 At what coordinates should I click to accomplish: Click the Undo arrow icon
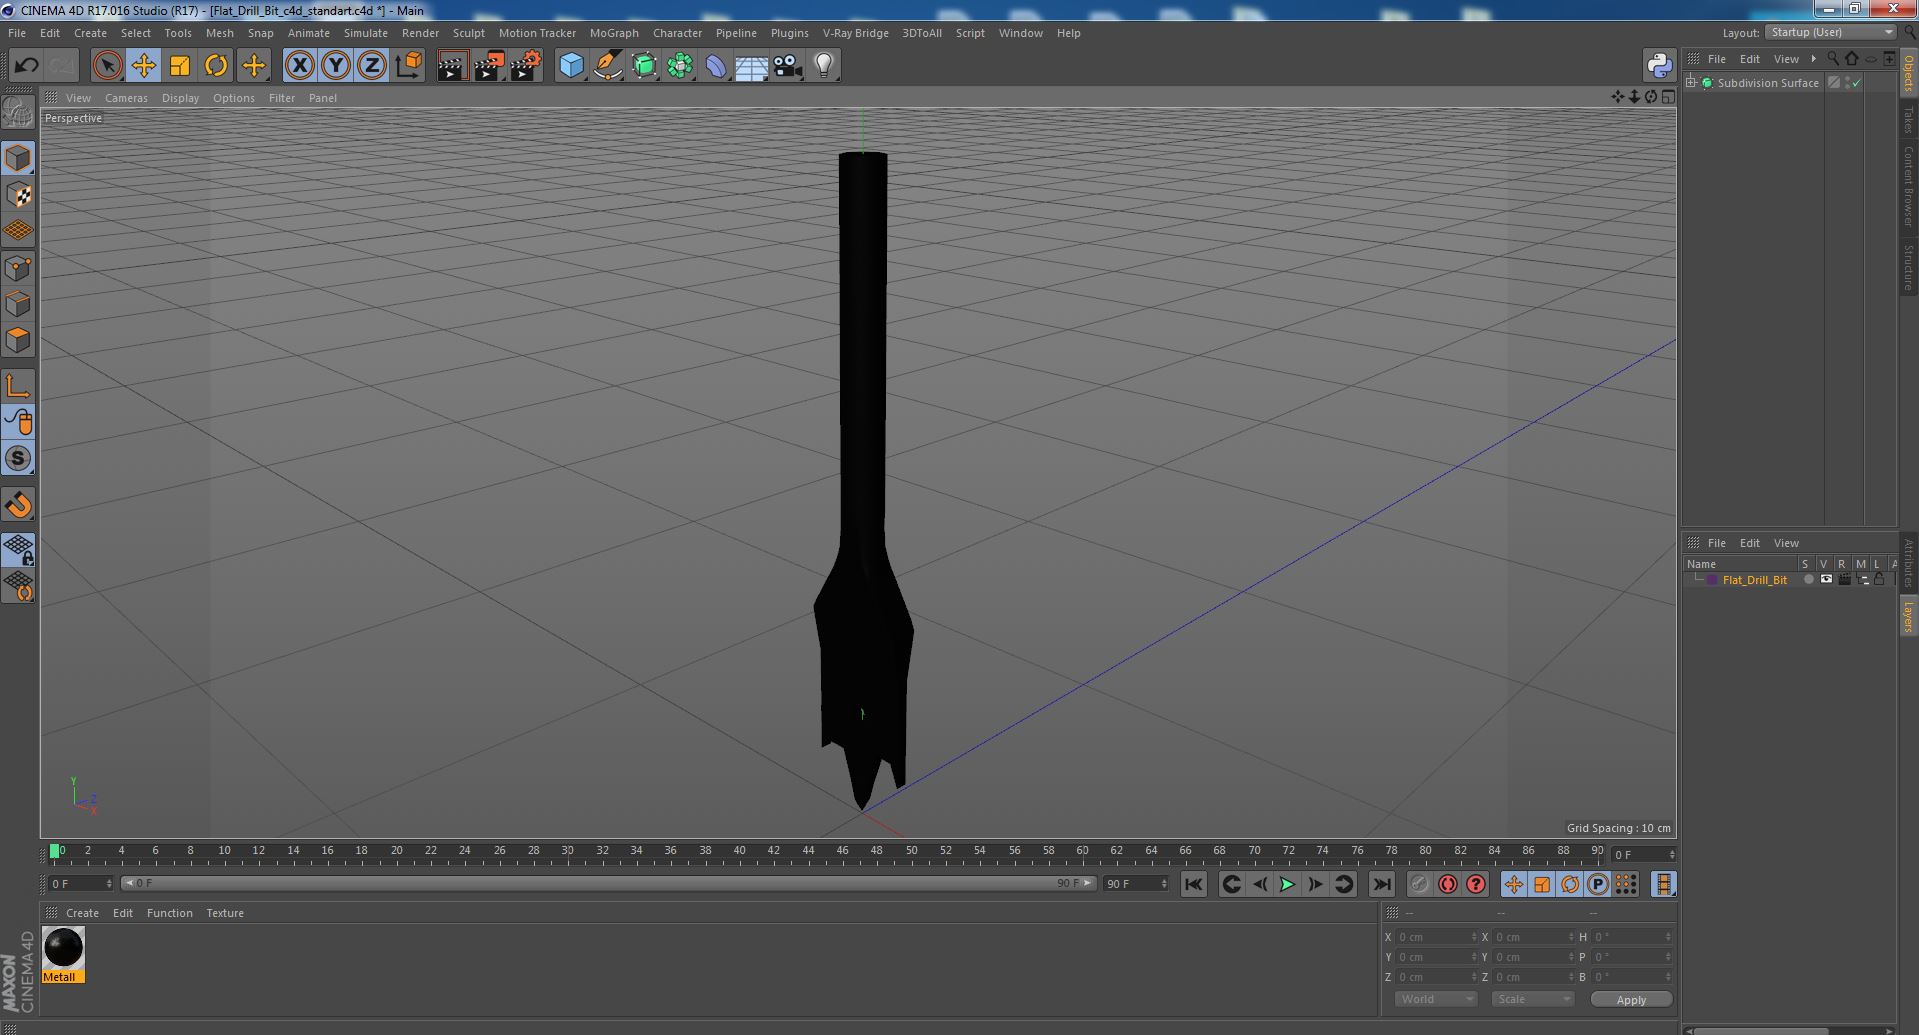[26, 66]
